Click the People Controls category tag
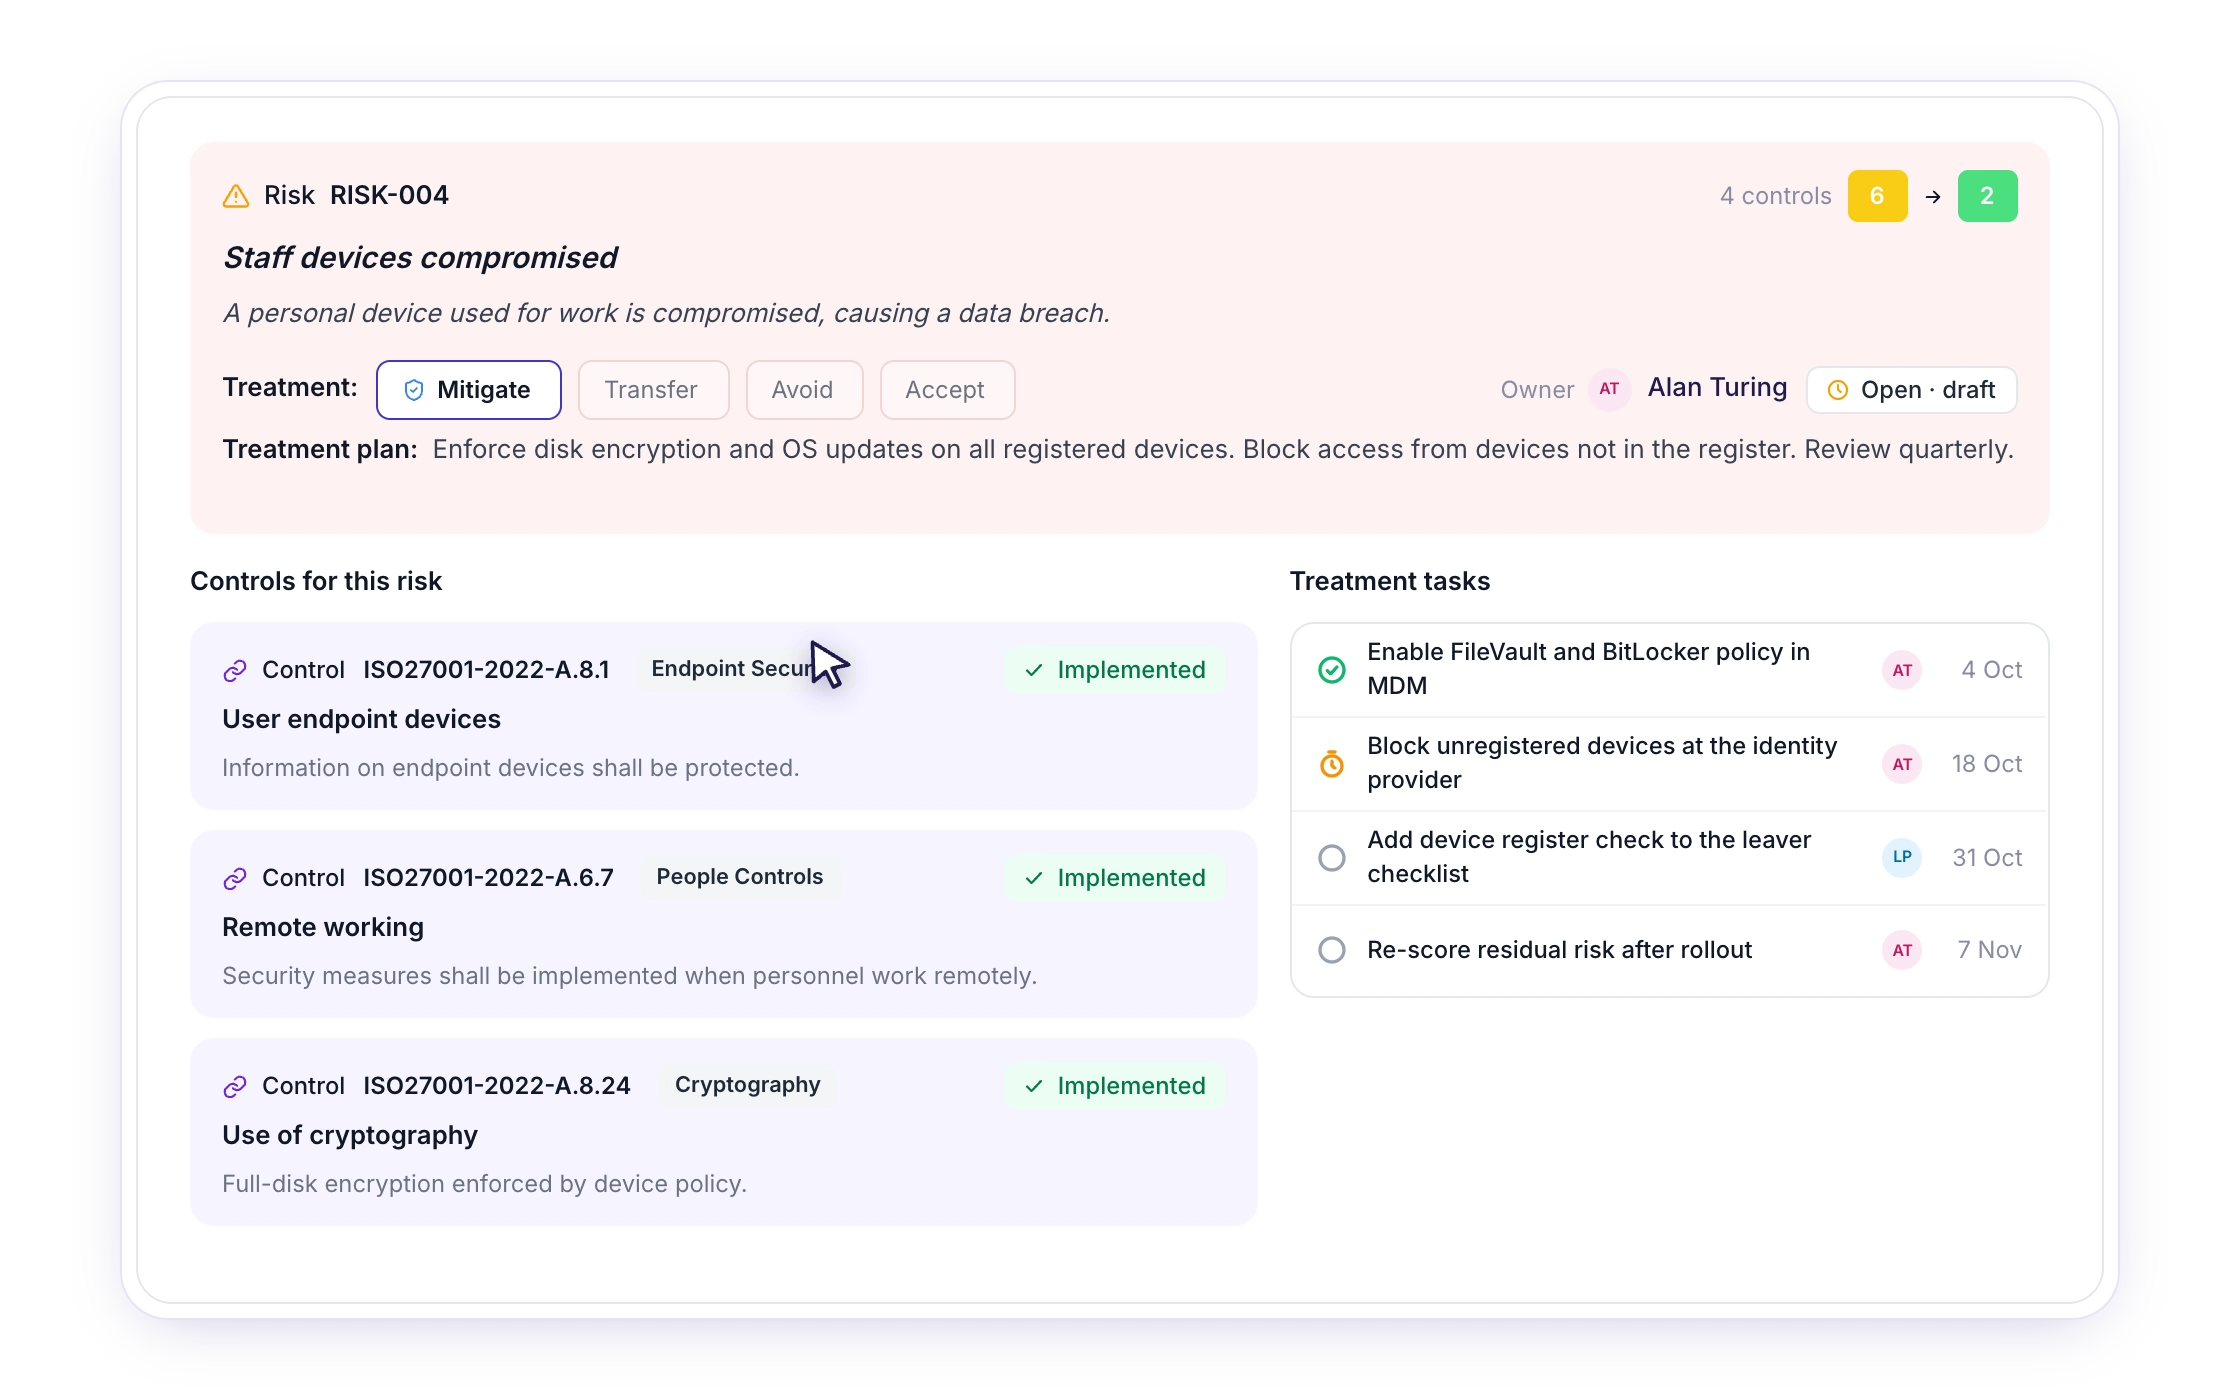Viewport: 2240px width, 1400px height. pyautogui.click(x=740, y=877)
